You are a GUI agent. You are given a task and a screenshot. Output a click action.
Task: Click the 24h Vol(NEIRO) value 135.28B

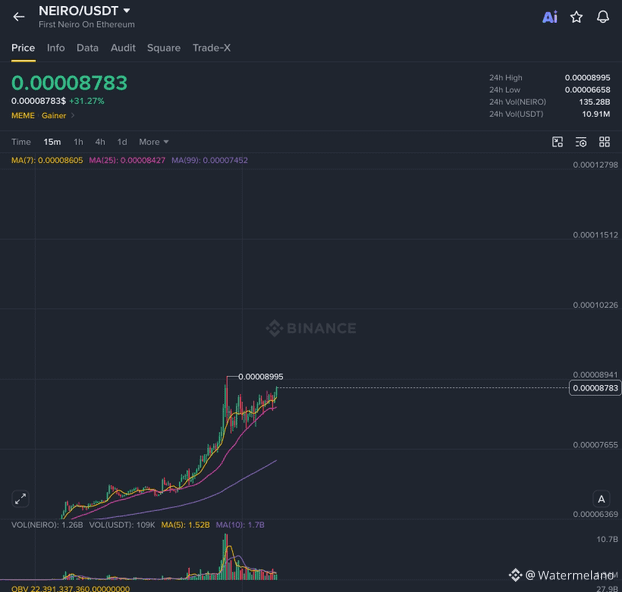(594, 102)
